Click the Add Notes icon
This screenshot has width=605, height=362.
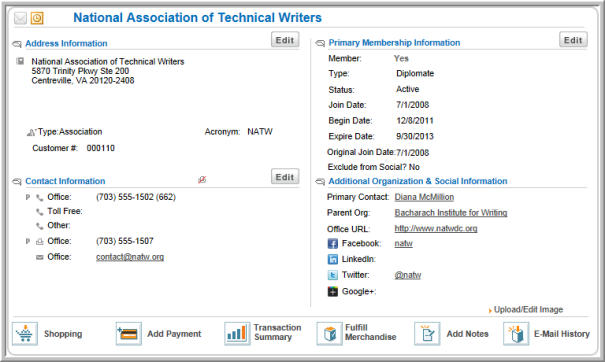pos(427,334)
